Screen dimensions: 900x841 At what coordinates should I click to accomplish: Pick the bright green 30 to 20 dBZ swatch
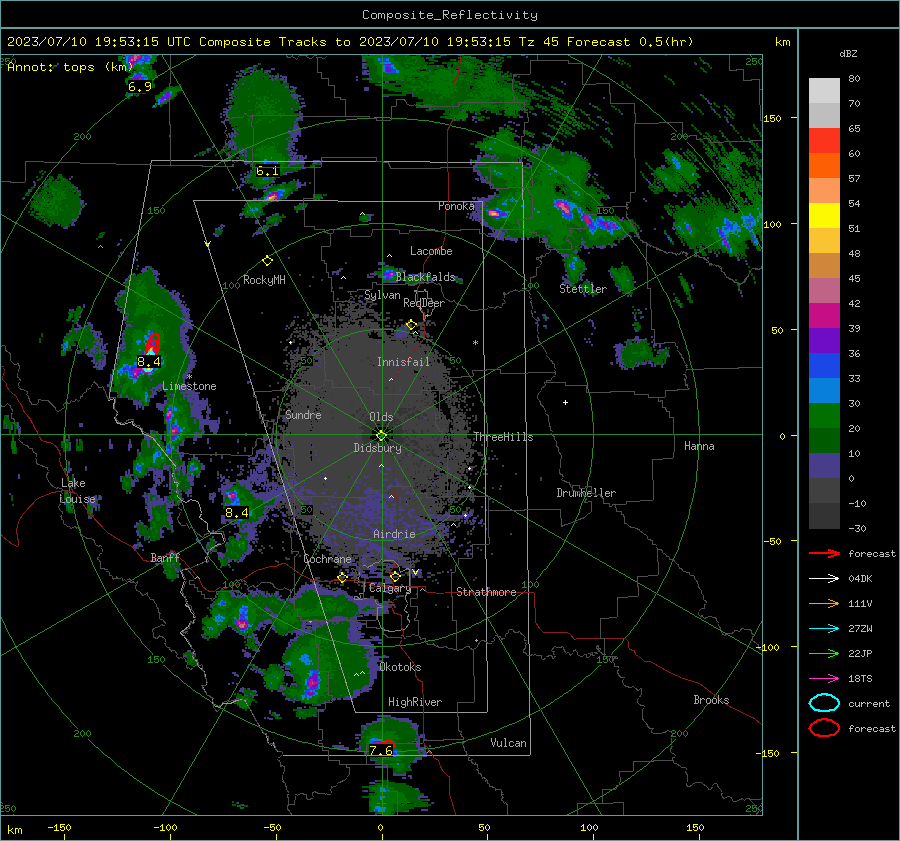point(824,416)
